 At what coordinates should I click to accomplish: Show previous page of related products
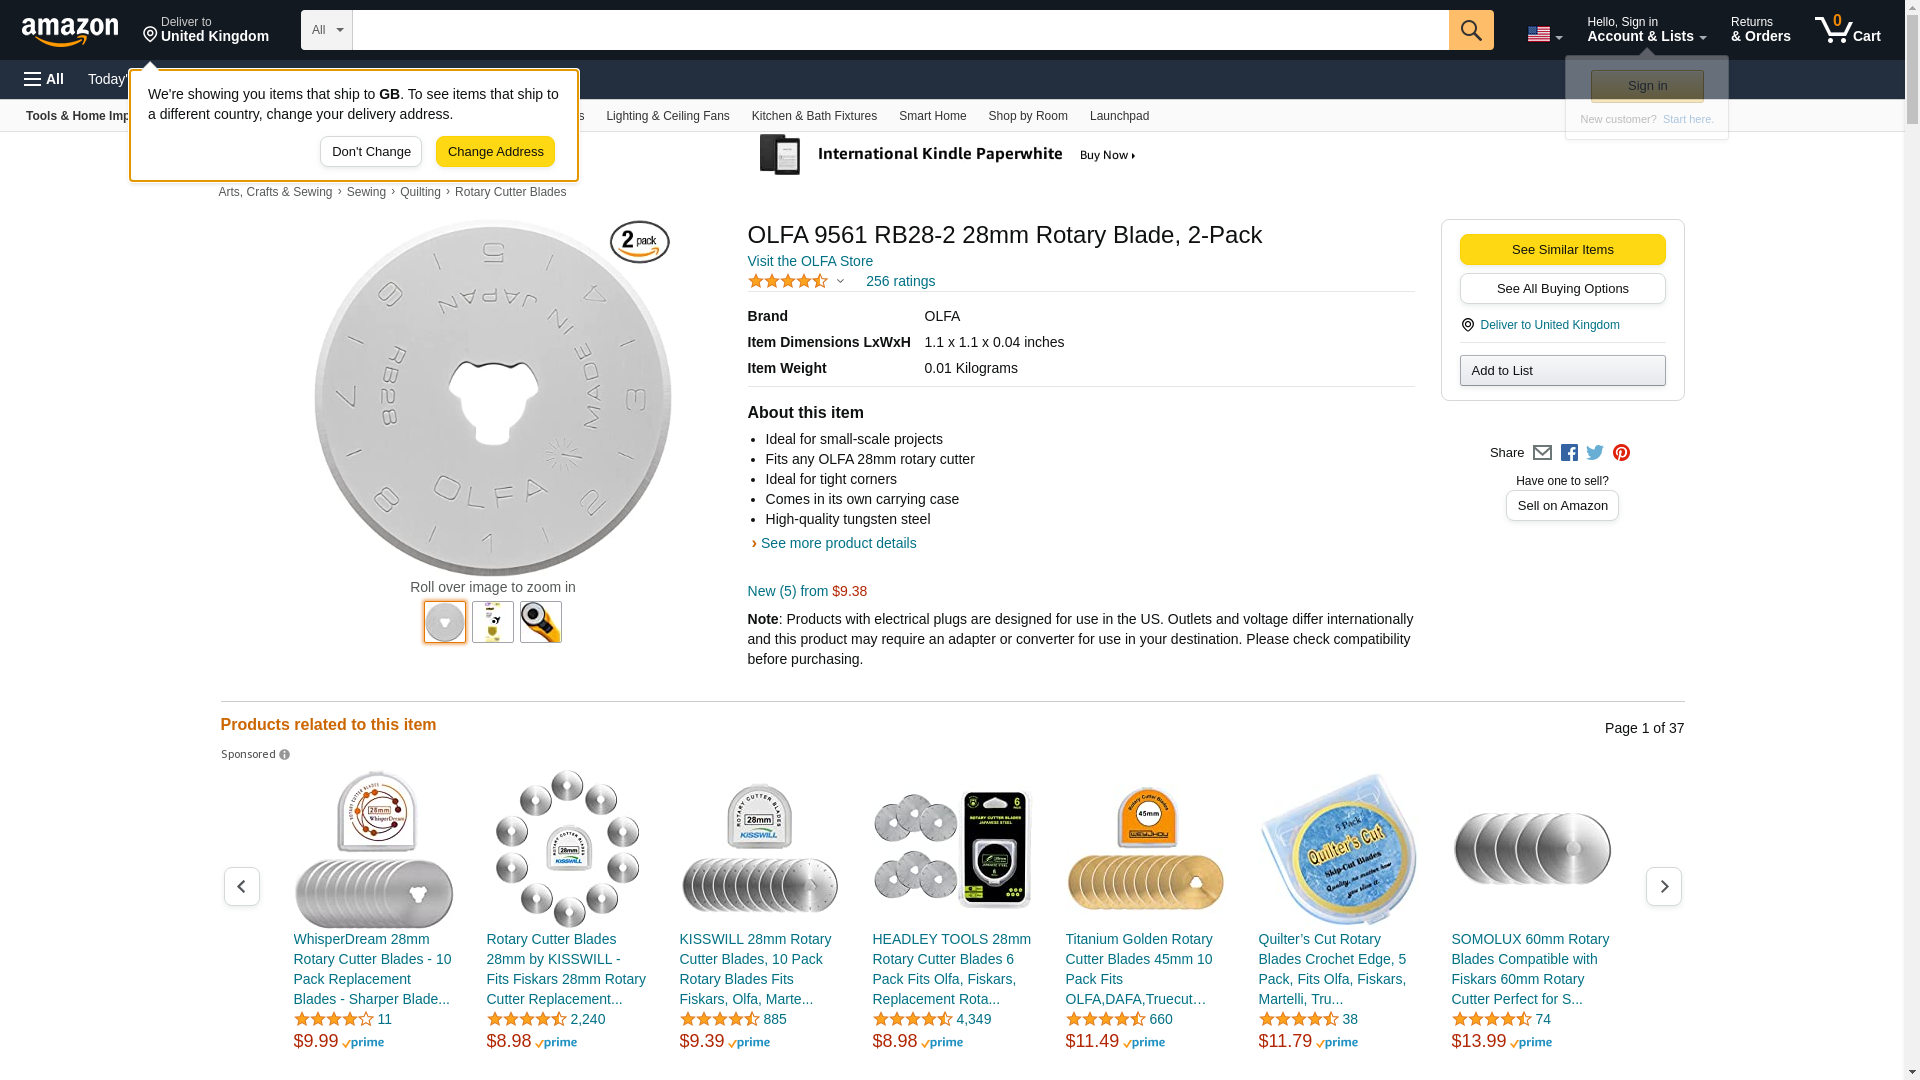point(241,887)
